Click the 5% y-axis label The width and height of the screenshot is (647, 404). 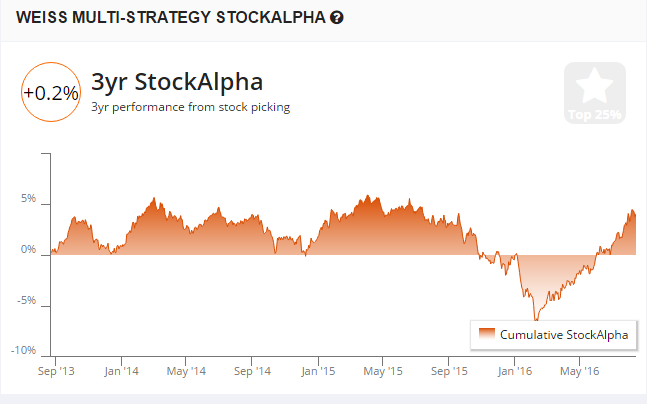[x=29, y=199]
